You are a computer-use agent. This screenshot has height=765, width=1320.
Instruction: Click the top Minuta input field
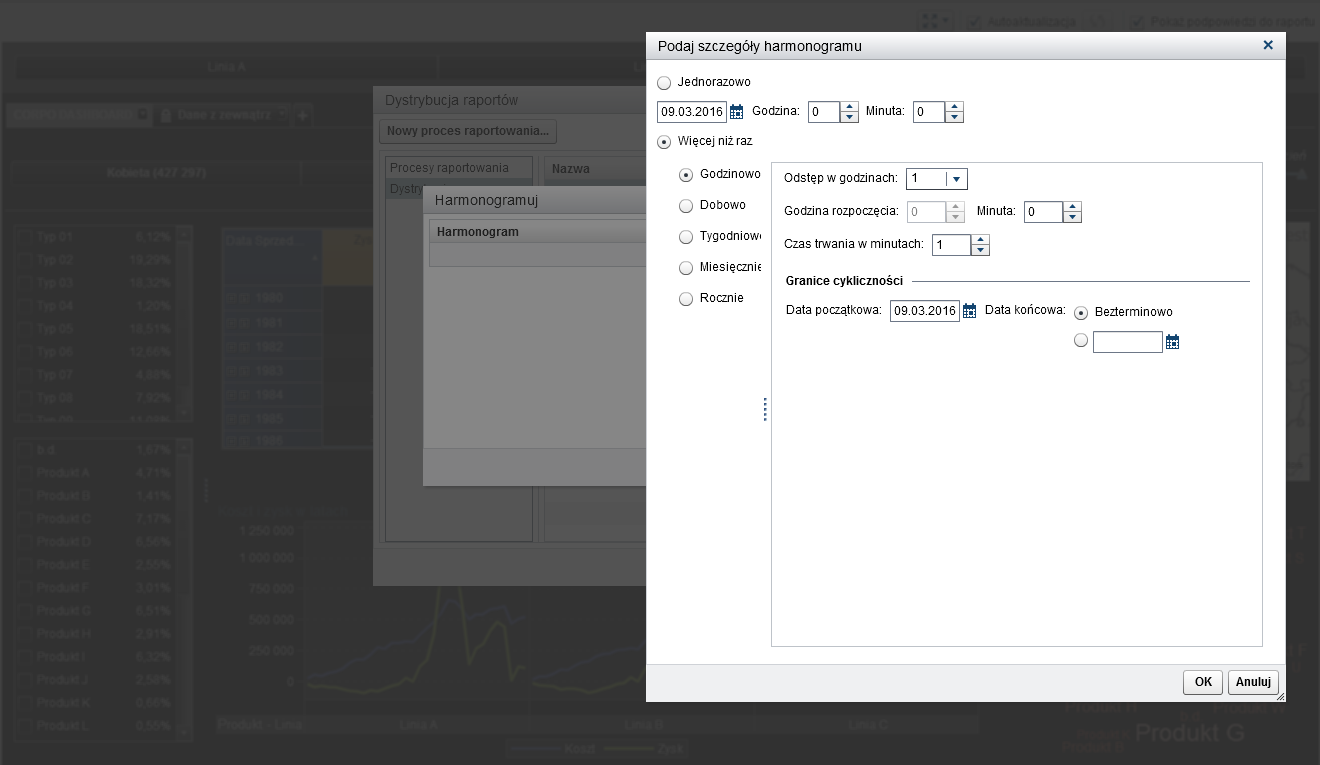click(929, 112)
